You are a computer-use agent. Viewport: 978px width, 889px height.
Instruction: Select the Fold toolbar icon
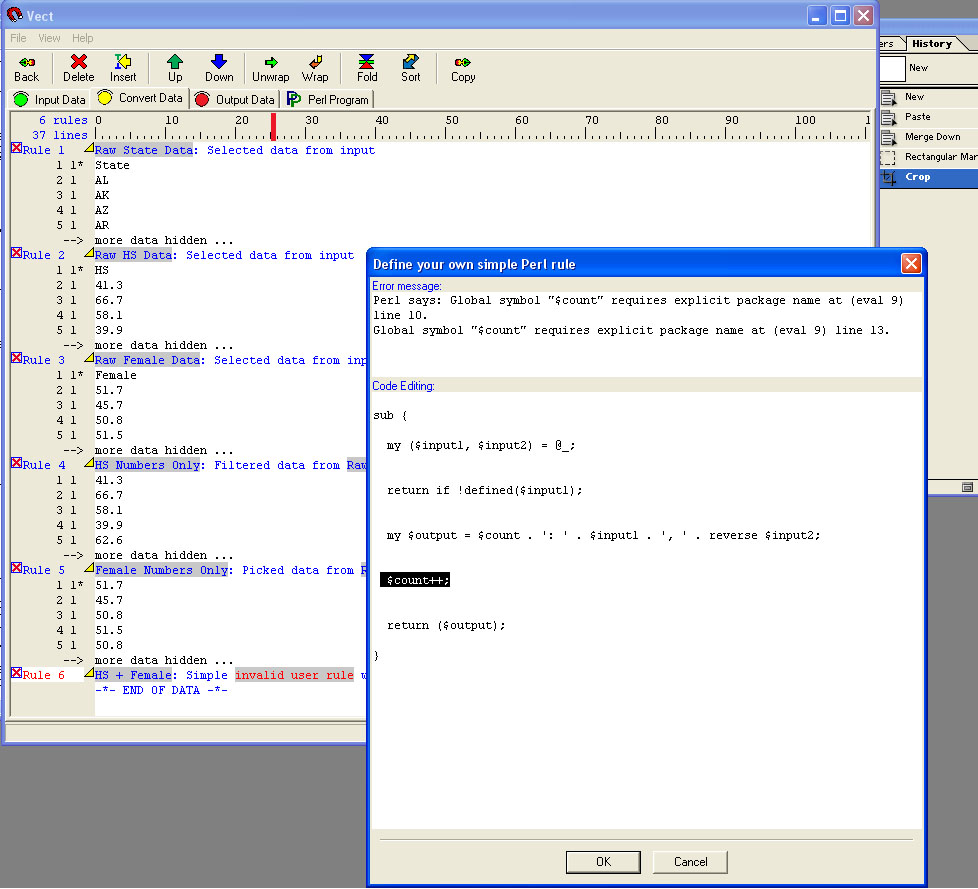click(x=367, y=62)
